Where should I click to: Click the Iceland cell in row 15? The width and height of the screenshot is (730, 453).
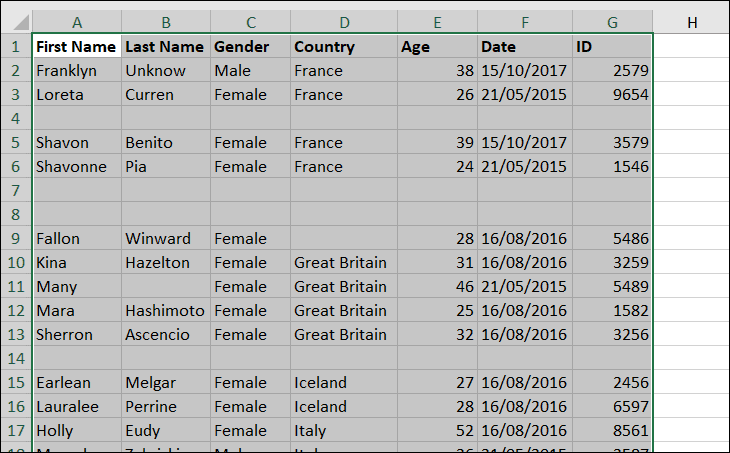[x=344, y=382]
